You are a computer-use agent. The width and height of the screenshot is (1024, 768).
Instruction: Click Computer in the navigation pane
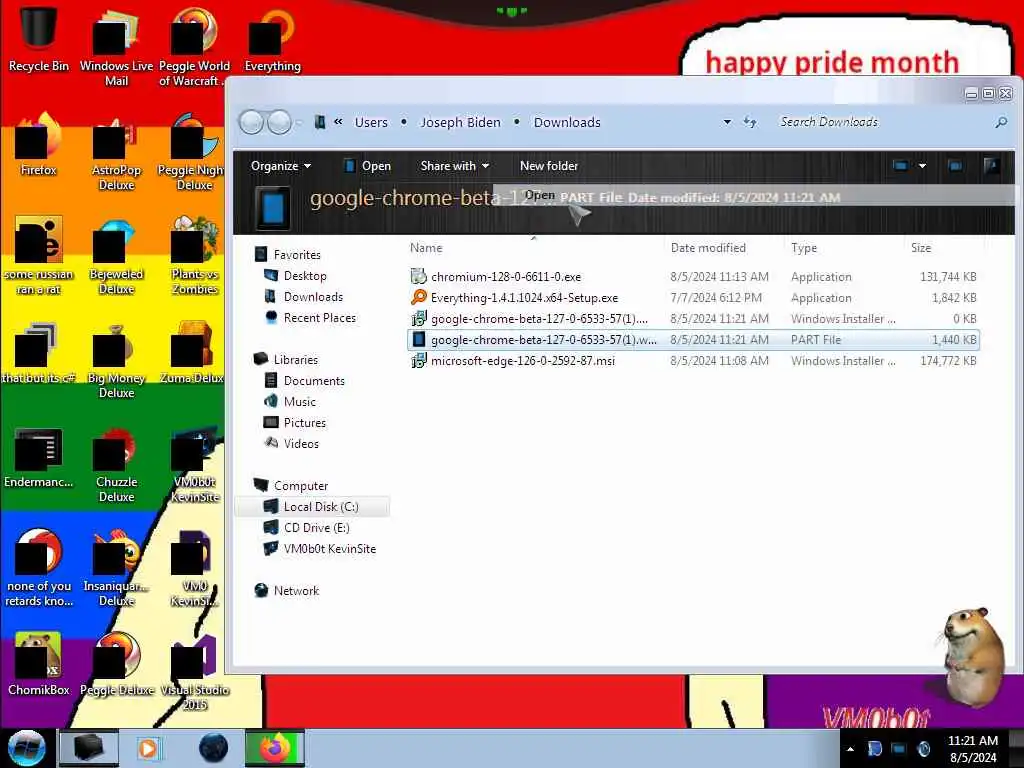click(x=291, y=485)
